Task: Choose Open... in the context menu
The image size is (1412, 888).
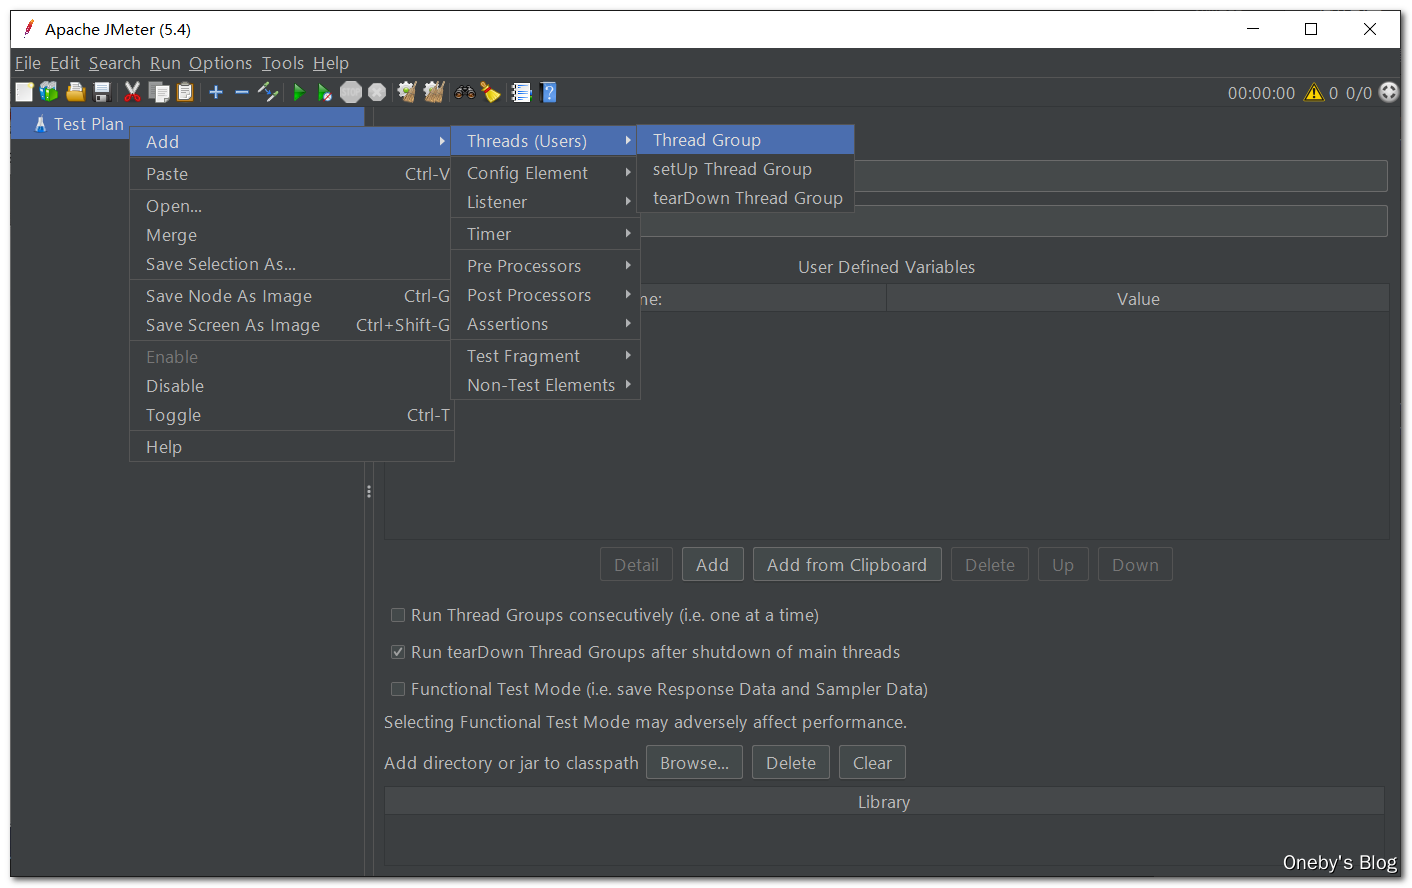Action: click(292, 206)
